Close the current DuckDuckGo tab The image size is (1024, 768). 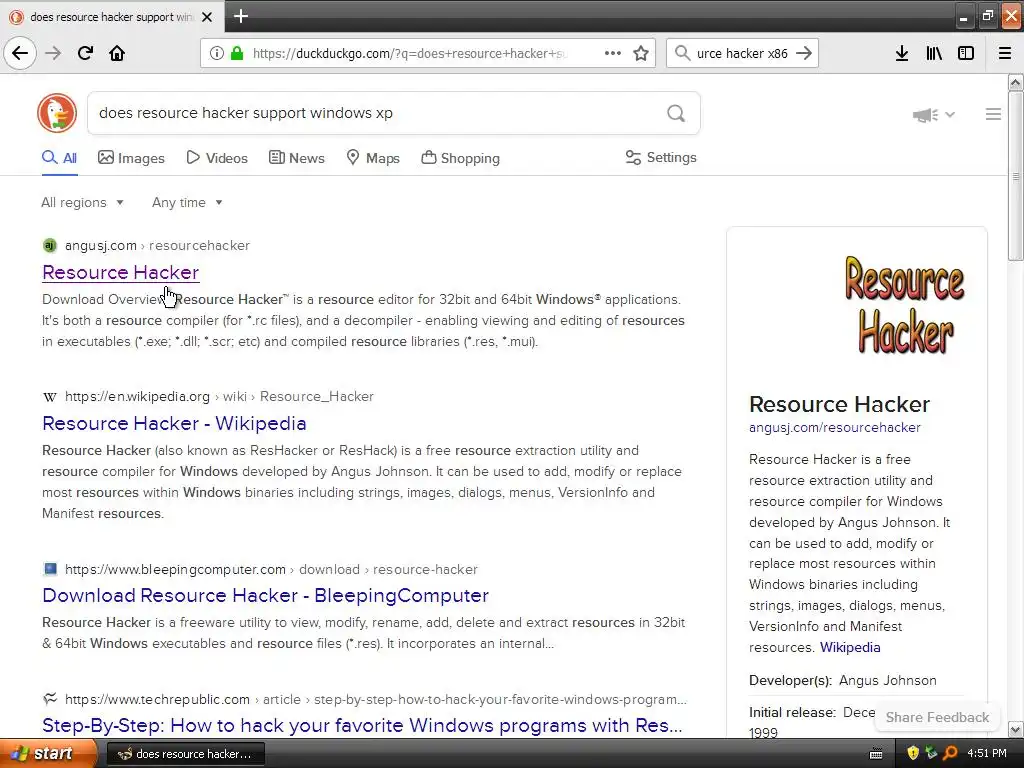coord(207,17)
